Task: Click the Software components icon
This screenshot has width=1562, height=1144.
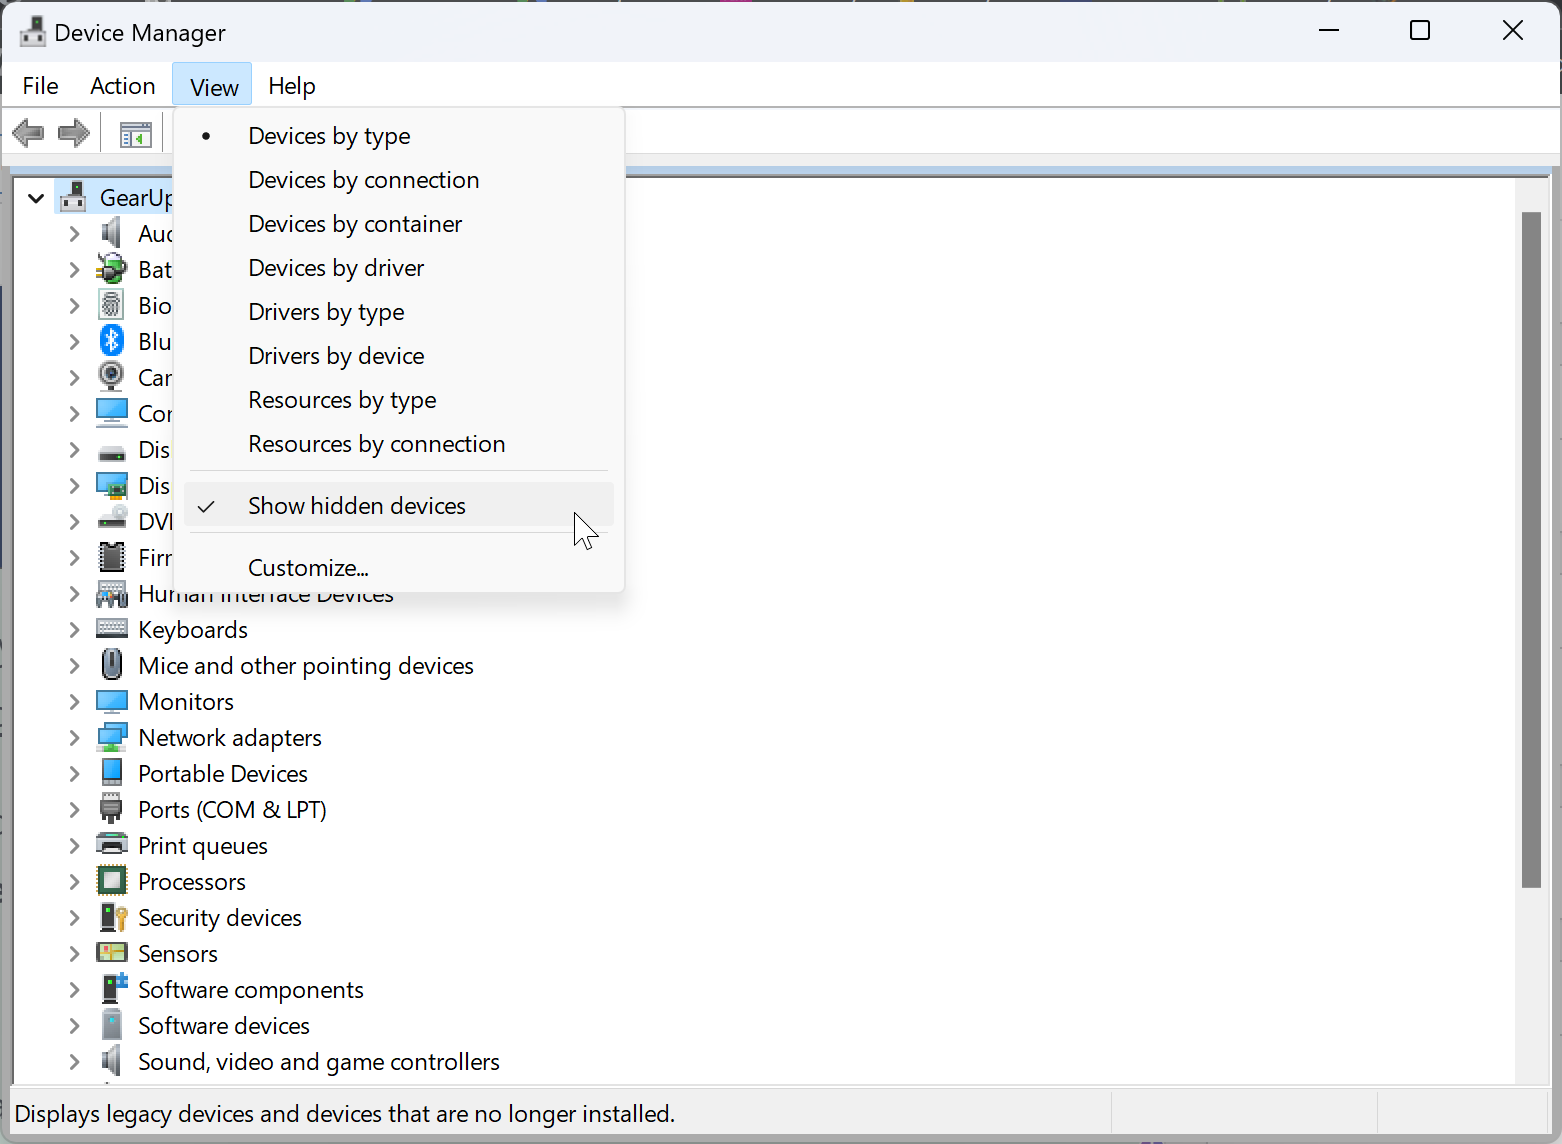Action: tap(113, 988)
